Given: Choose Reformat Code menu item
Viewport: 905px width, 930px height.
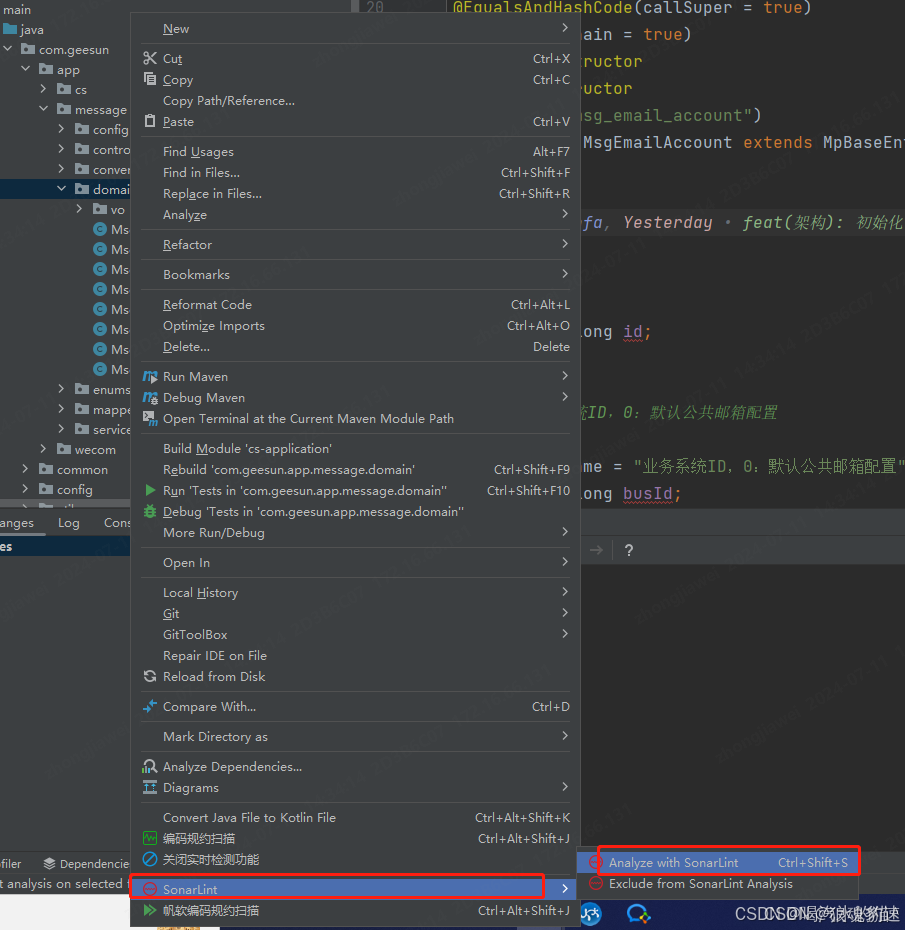Looking at the screenshot, I should coord(355,304).
